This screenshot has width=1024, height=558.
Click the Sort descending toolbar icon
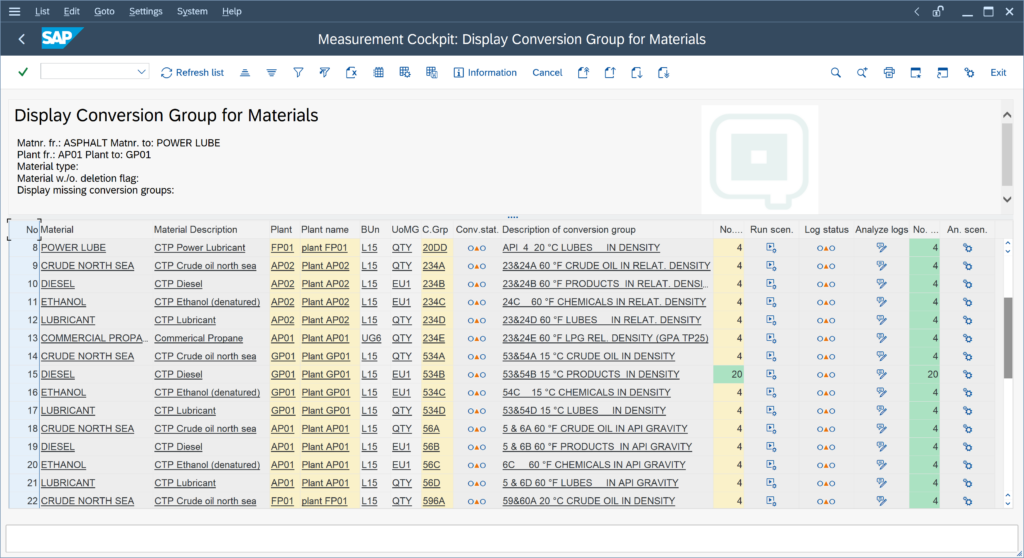tap(272, 73)
